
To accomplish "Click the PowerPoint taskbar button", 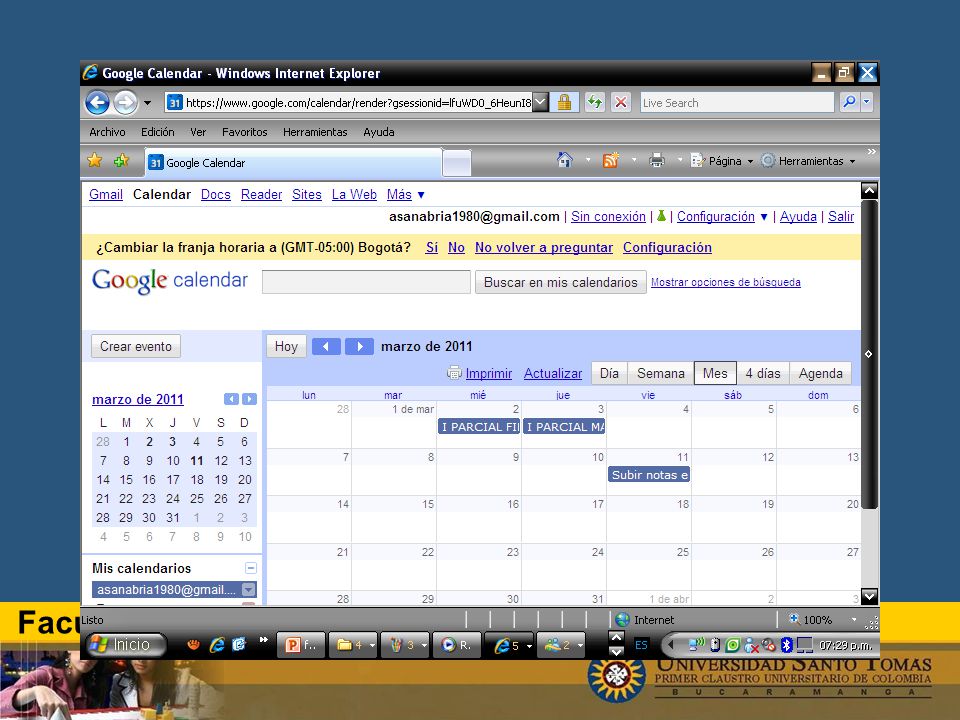I will coord(302,645).
